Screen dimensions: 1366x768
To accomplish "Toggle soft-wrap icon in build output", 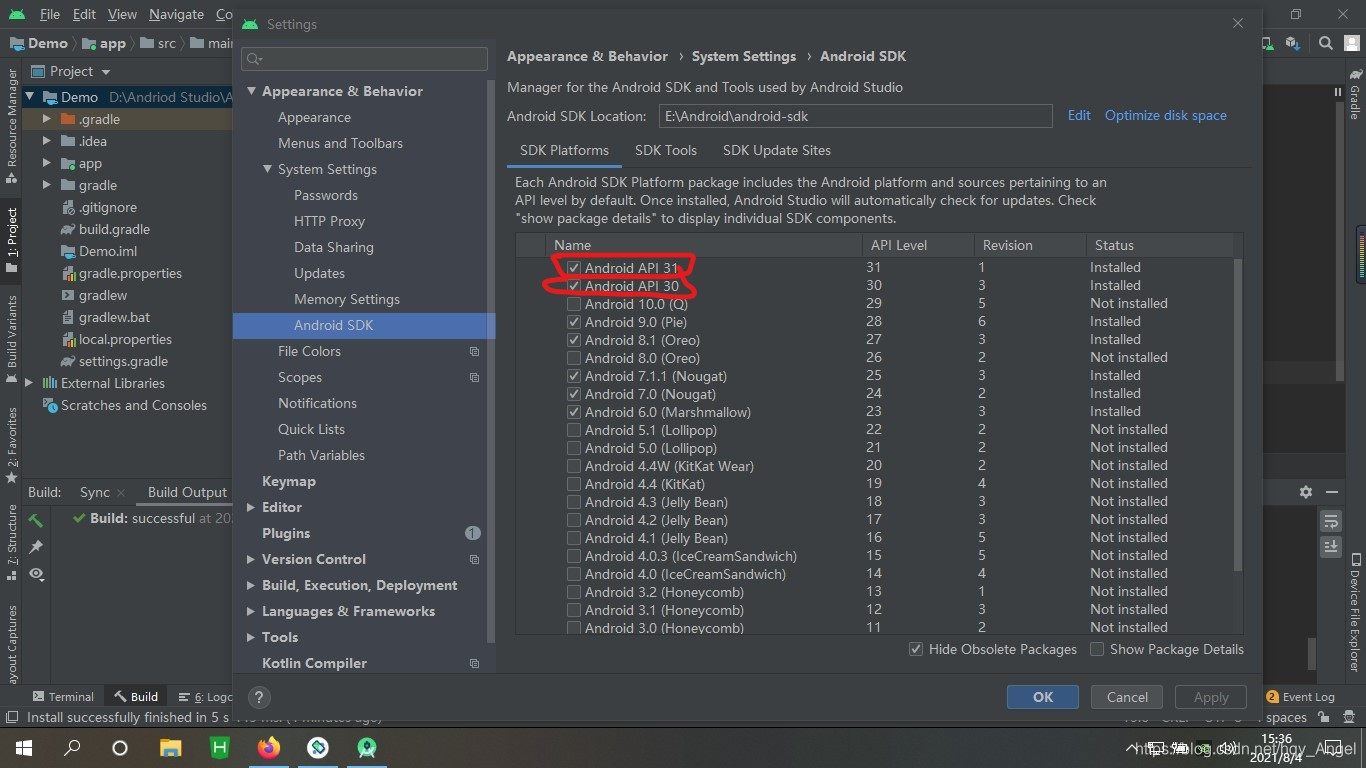I will [1330, 521].
